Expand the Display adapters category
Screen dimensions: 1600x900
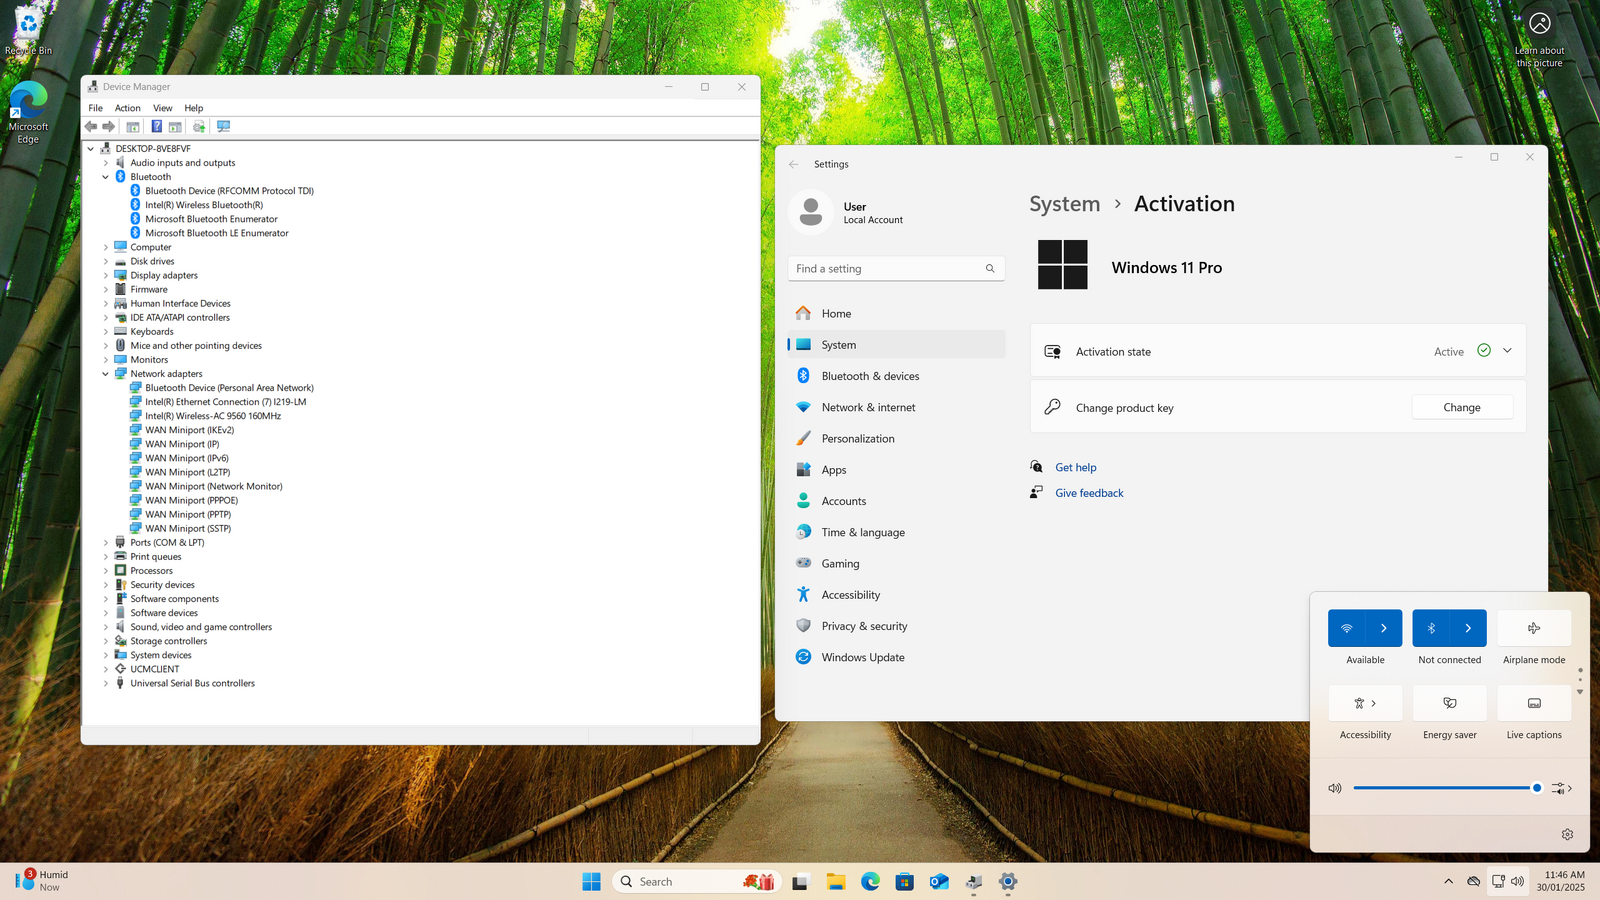pos(106,275)
